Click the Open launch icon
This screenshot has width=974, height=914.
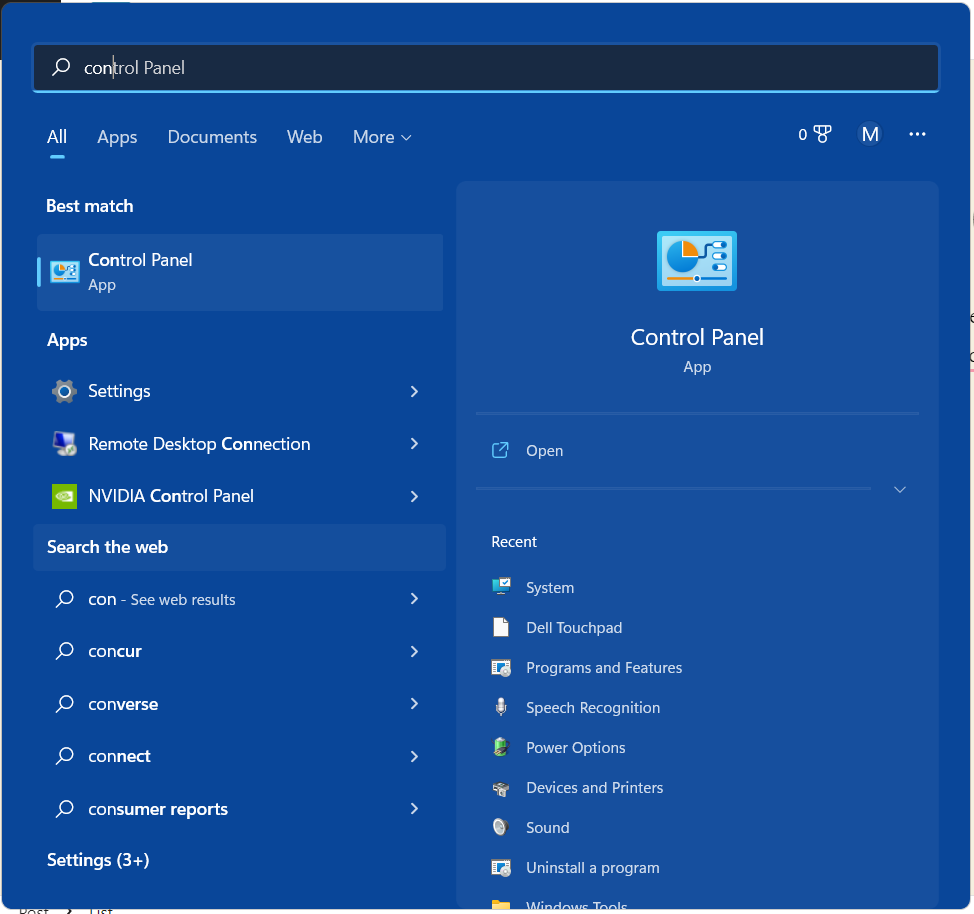[x=500, y=450]
